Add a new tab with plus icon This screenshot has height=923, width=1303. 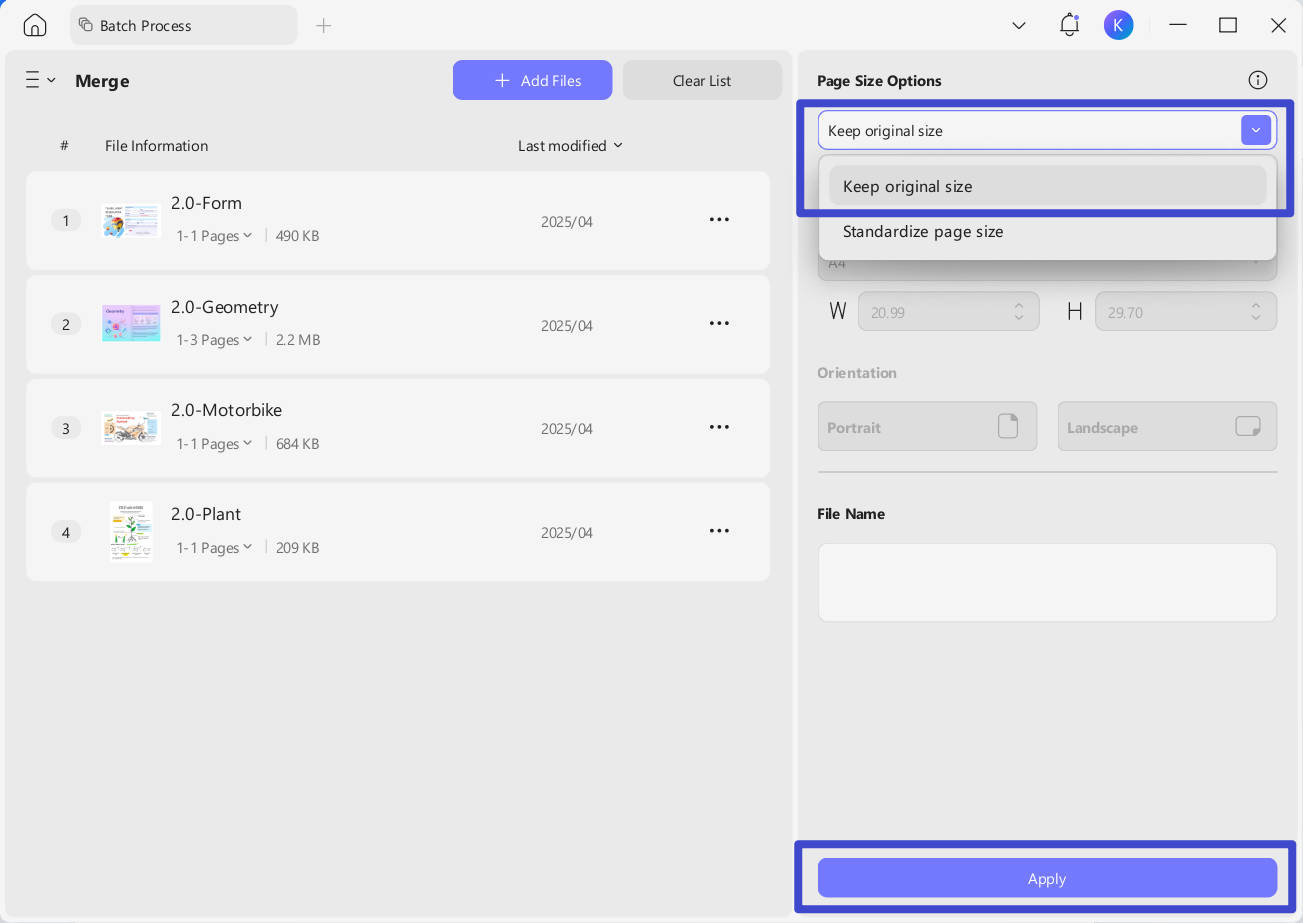coord(323,25)
